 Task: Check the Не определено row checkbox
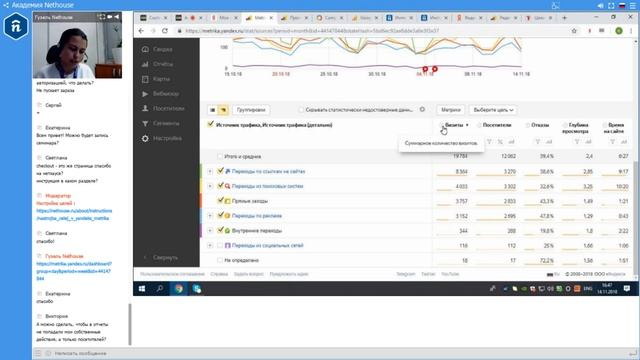[x=220, y=260]
